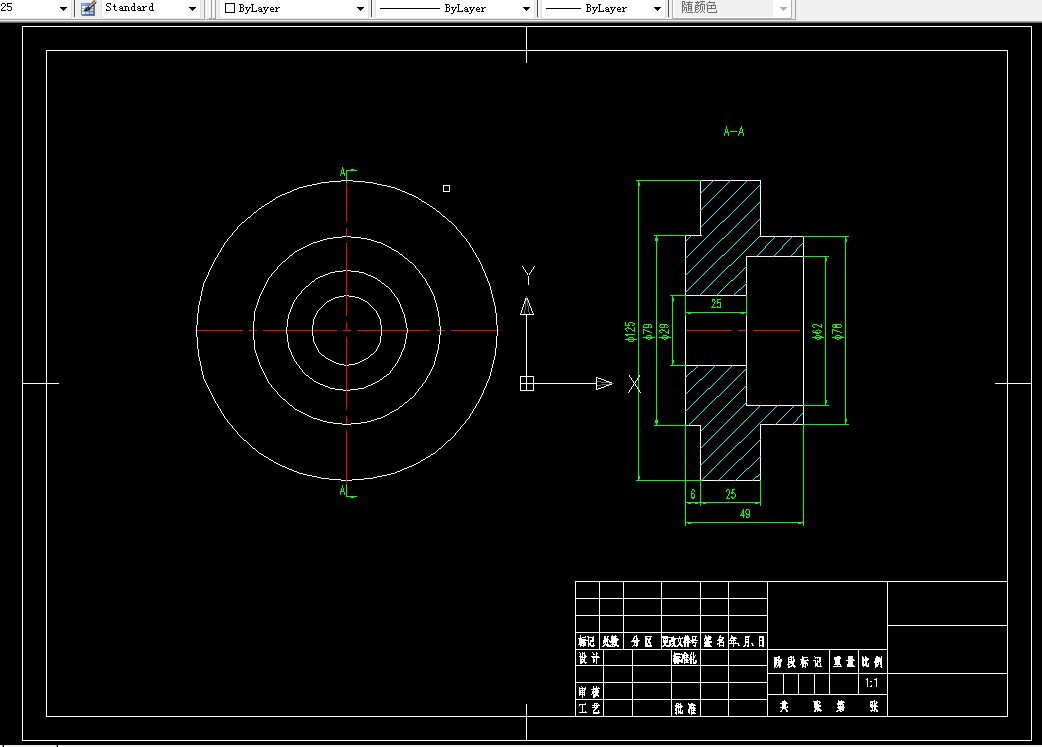The width and height of the screenshot is (1042, 747).
Task: Click the 批准 cell in title block
Action: tap(685, 708)
